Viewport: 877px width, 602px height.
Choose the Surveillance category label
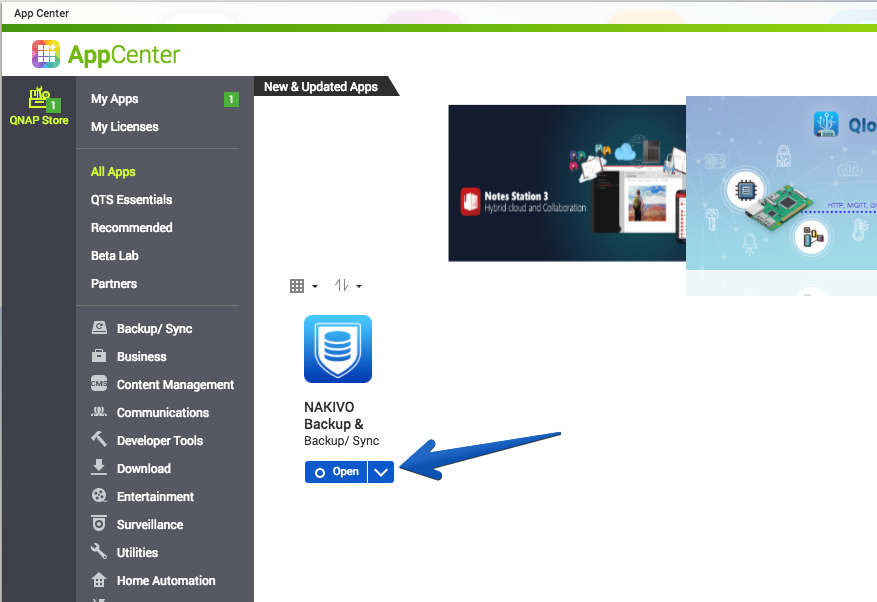click(x=150, y=525)
